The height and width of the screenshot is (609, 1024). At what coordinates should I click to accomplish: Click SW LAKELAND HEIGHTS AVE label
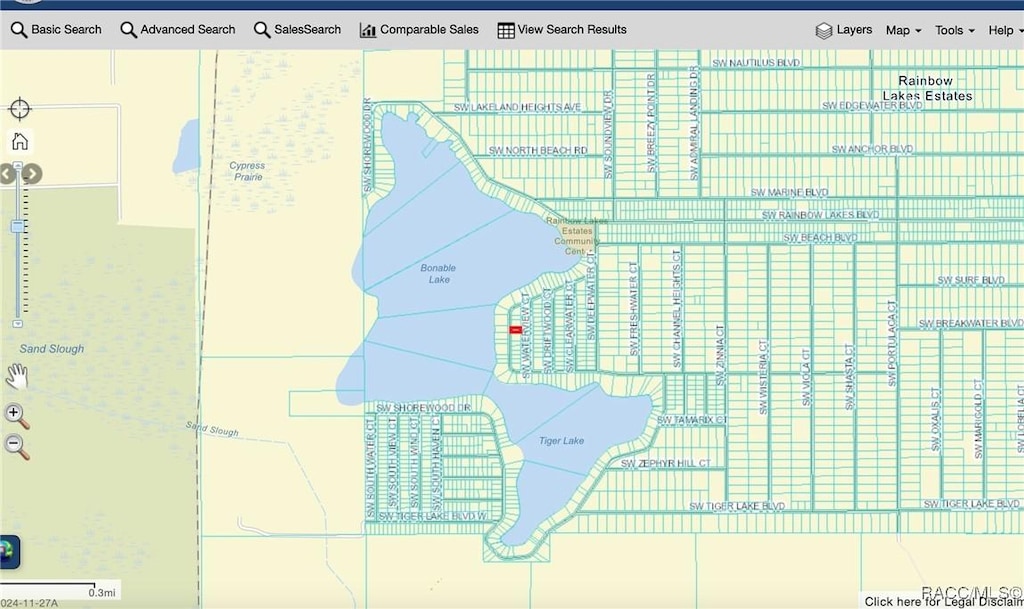517,107
